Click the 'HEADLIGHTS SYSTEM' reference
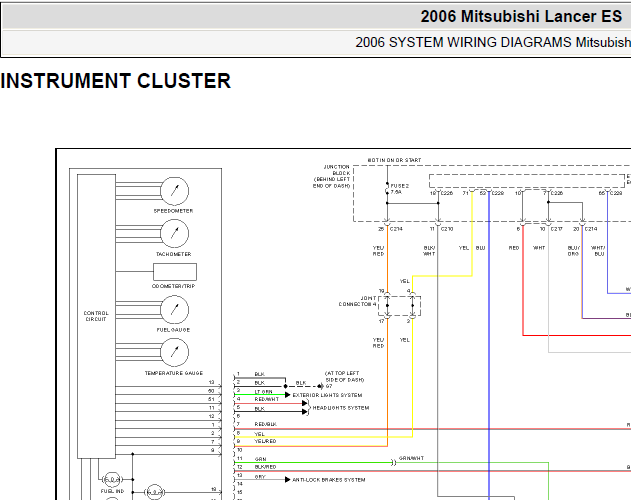 point(341,408)
